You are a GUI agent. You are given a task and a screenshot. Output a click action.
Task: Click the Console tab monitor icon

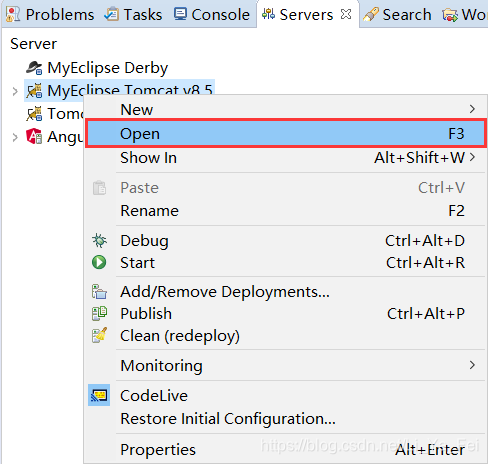tap(180, 14)
